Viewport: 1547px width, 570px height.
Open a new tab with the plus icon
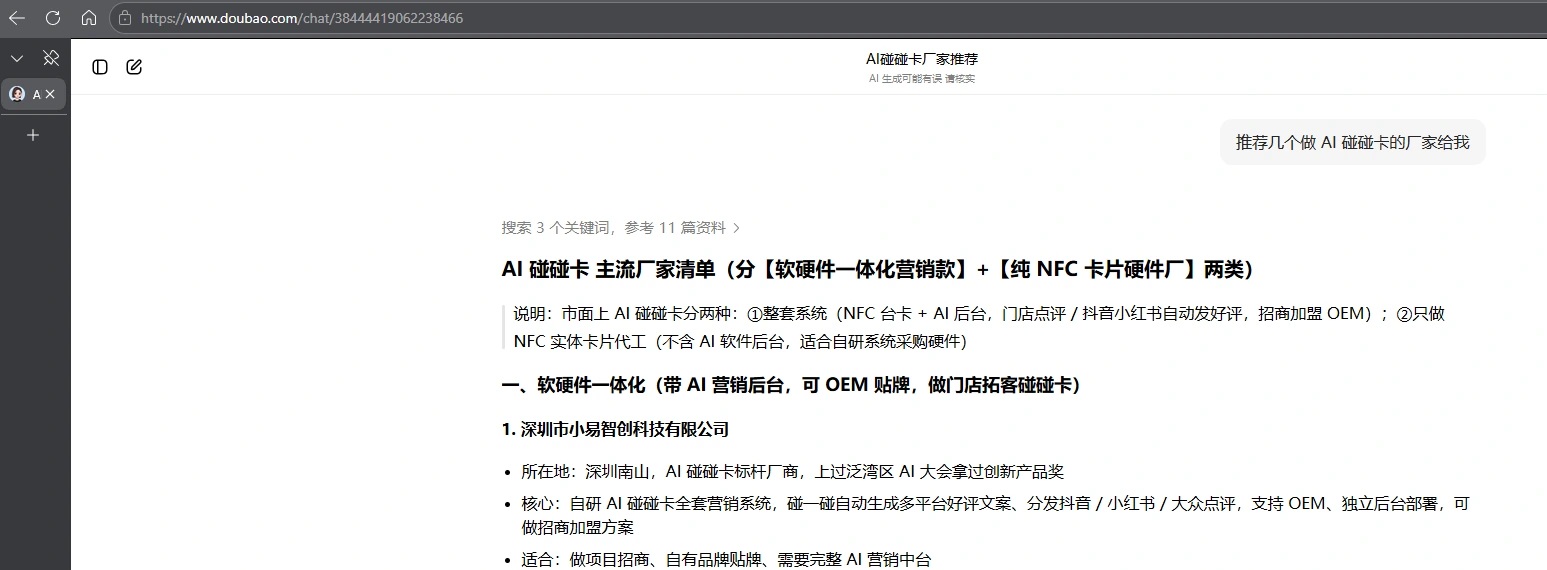click(33, 134)
